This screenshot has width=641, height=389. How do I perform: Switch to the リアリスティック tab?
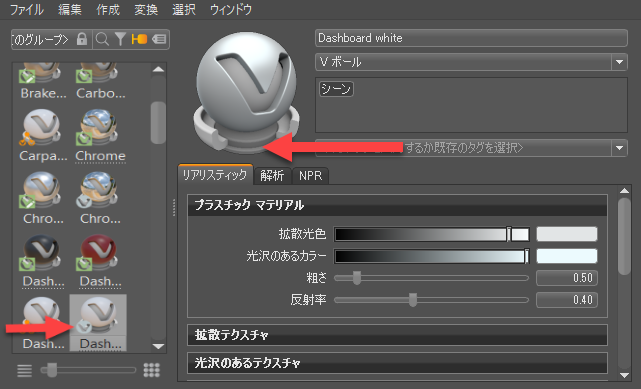pos(215,175)
